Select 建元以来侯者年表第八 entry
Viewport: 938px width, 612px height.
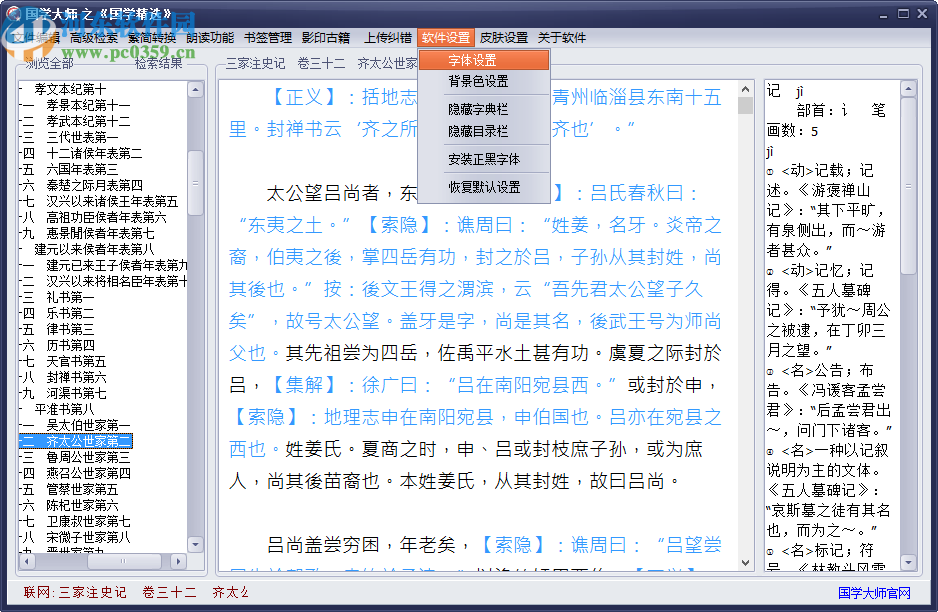tap(94, 249)
